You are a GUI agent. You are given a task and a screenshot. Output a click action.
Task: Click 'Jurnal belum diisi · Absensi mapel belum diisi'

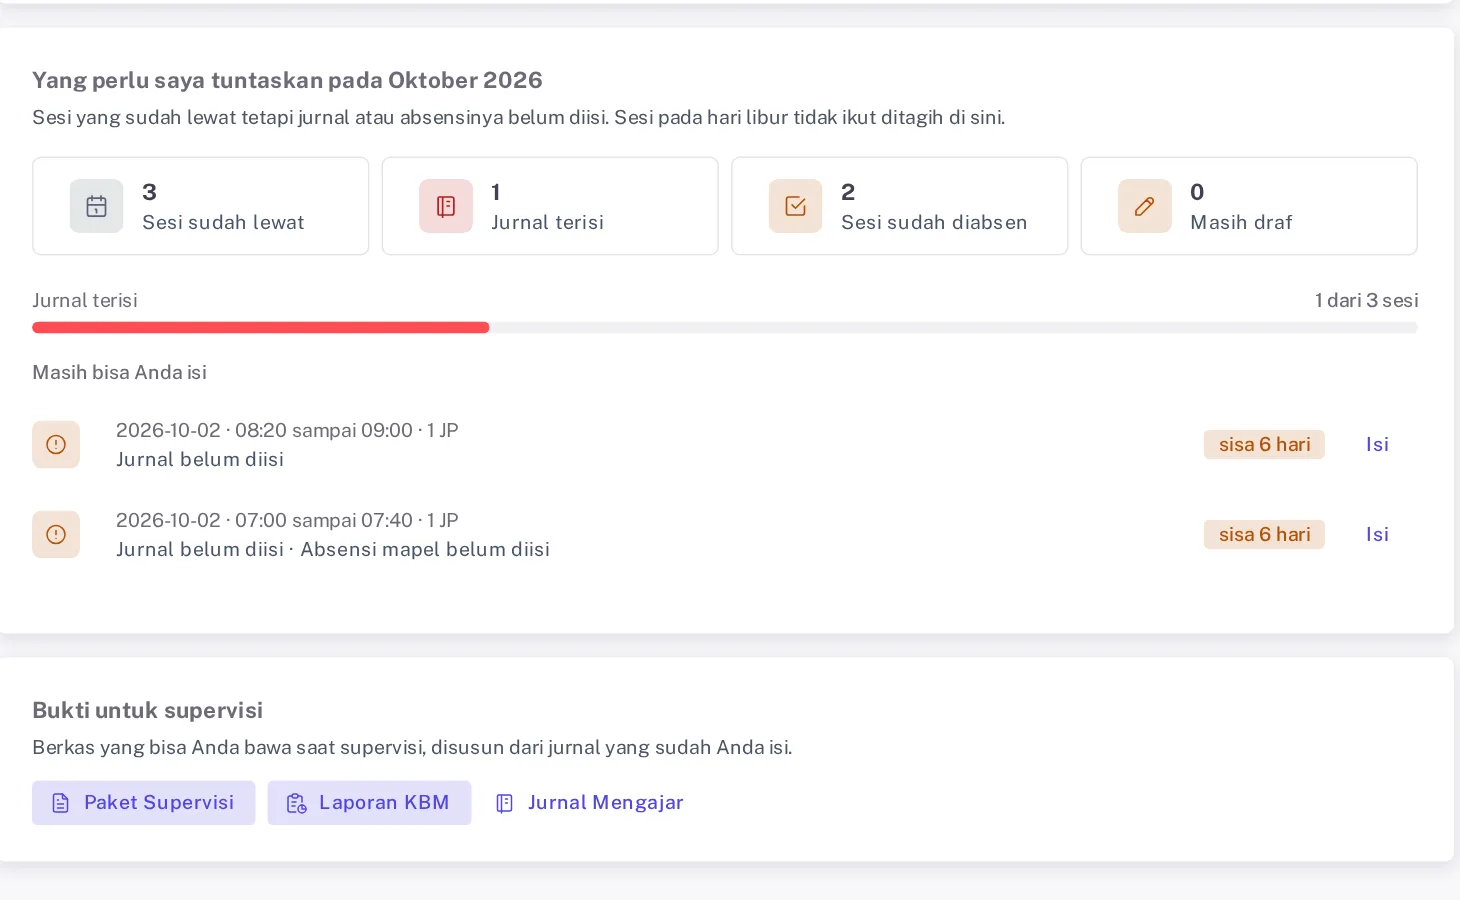333,549
